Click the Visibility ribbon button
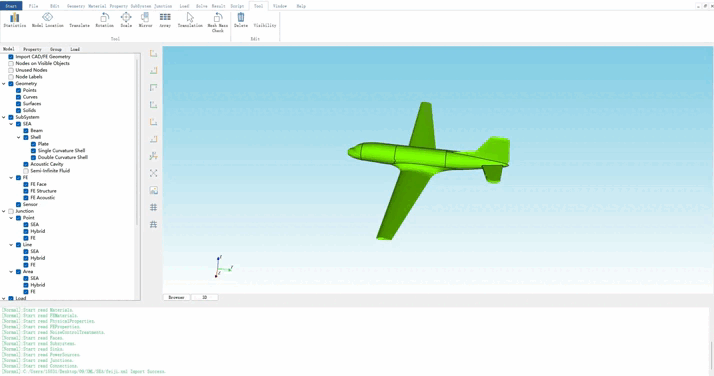Viewport: 714px width, 376px height. 265,25
